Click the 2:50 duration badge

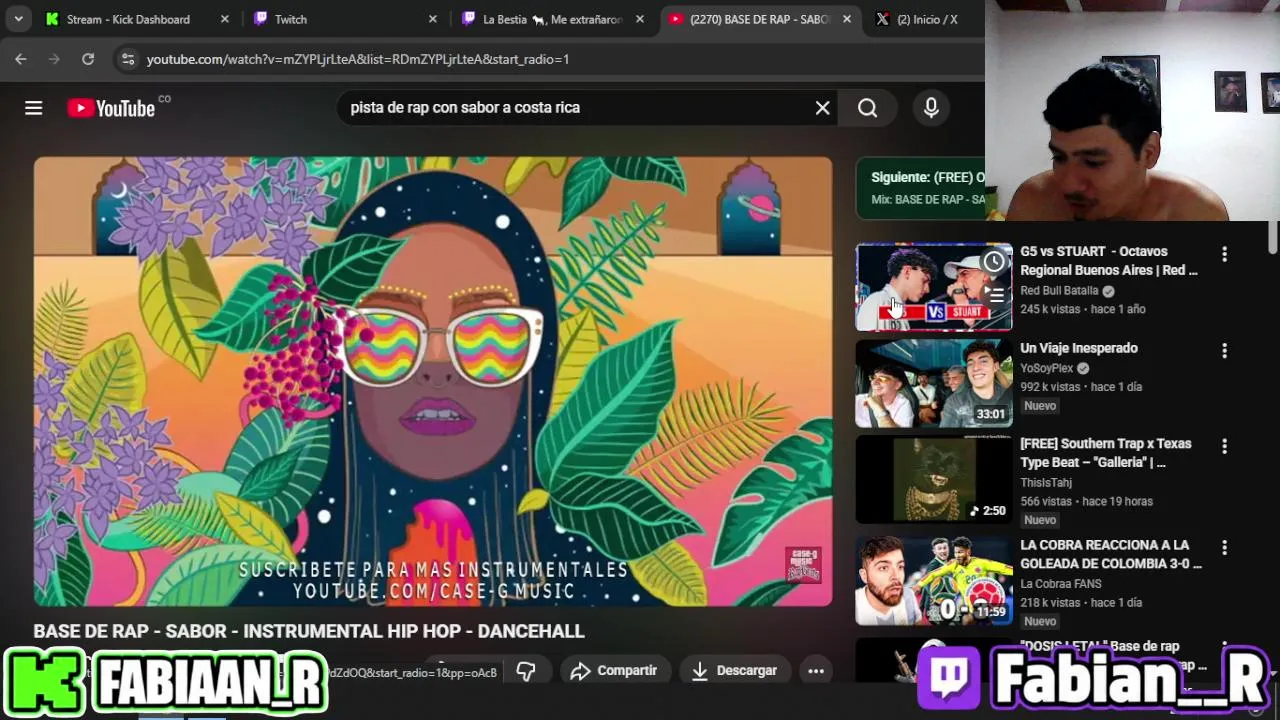point(988,511)
